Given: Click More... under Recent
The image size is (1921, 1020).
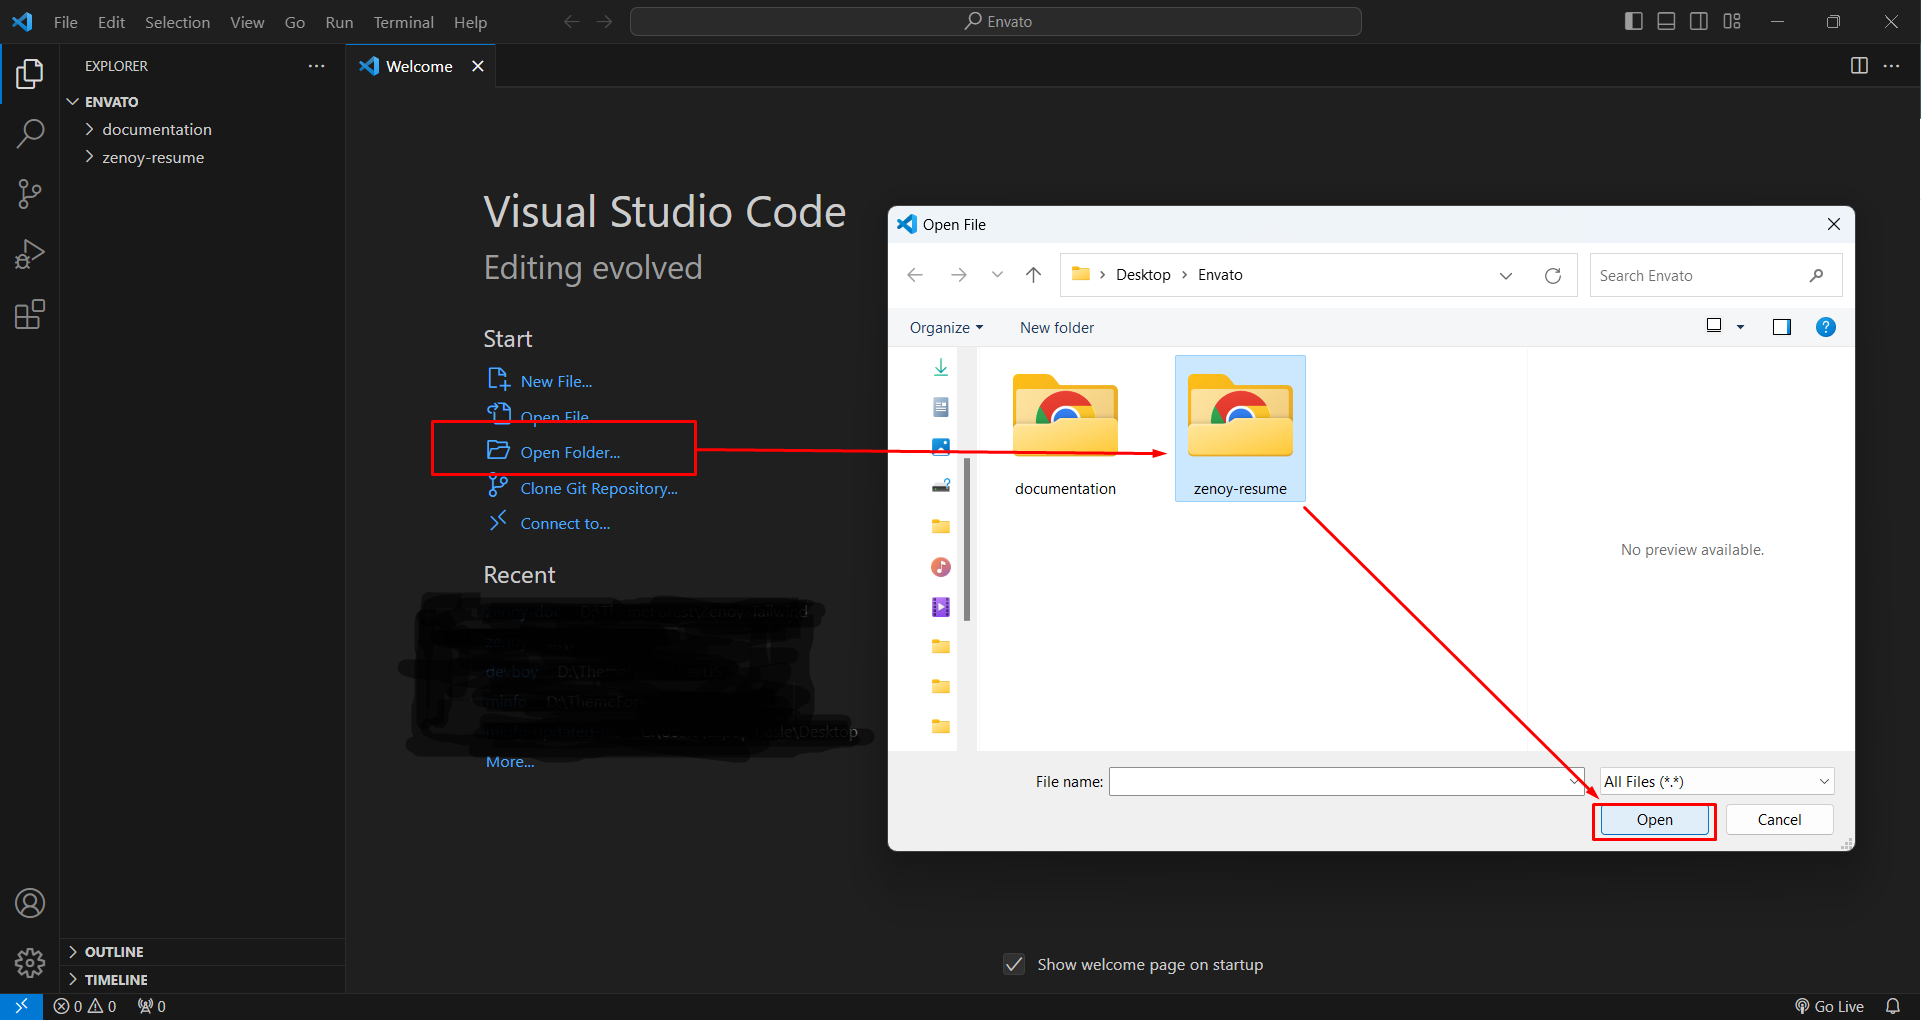Looking at the screenshot, I should [510, 762].
